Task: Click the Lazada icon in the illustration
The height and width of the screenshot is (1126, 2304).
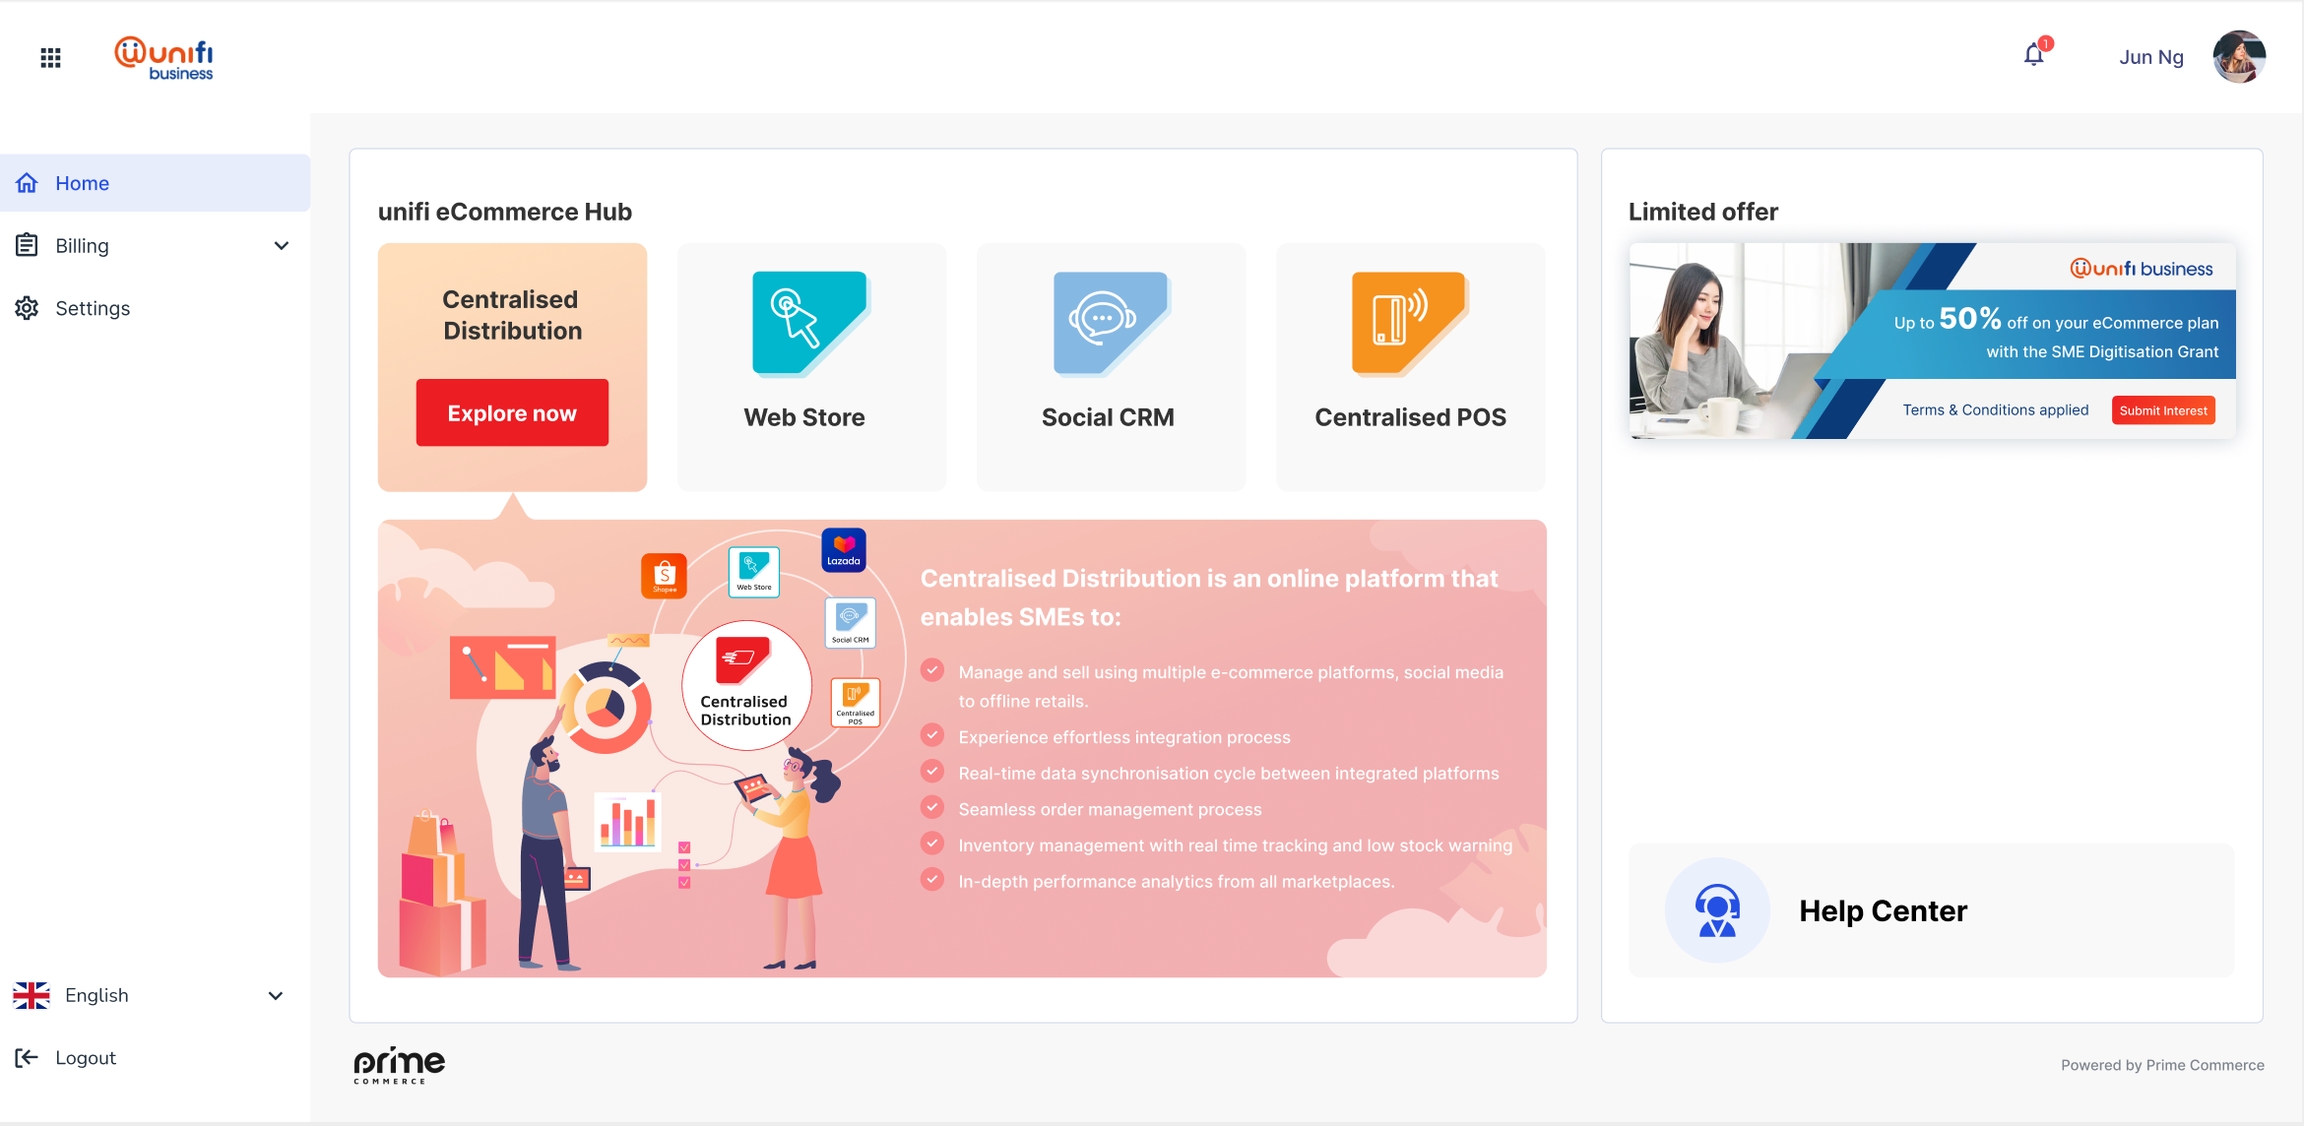Action: [x=843, y=550]
